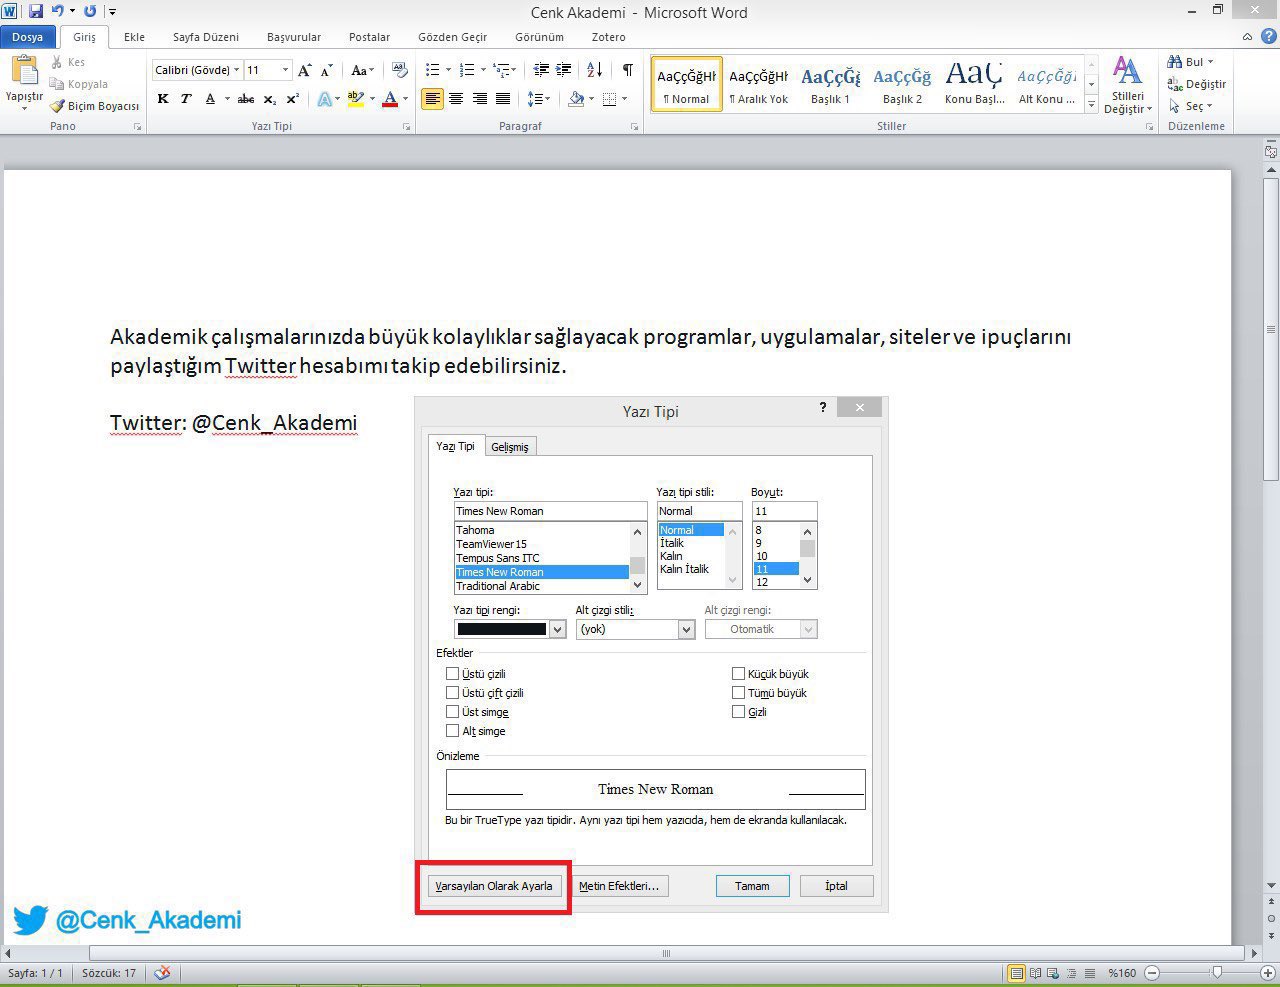Check the Küçük büyük checkbox
Viewport: 1280px width, 987px height.
pos(739,674)
